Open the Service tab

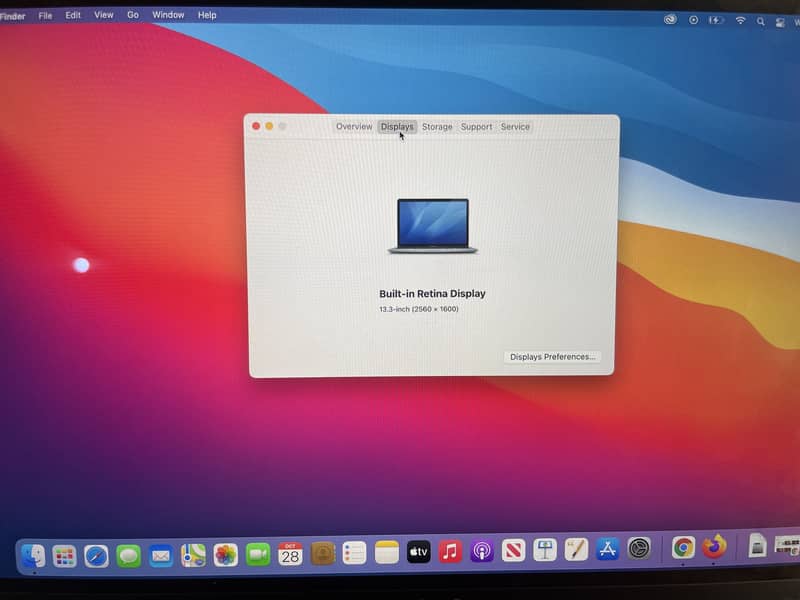coord(515,127)
